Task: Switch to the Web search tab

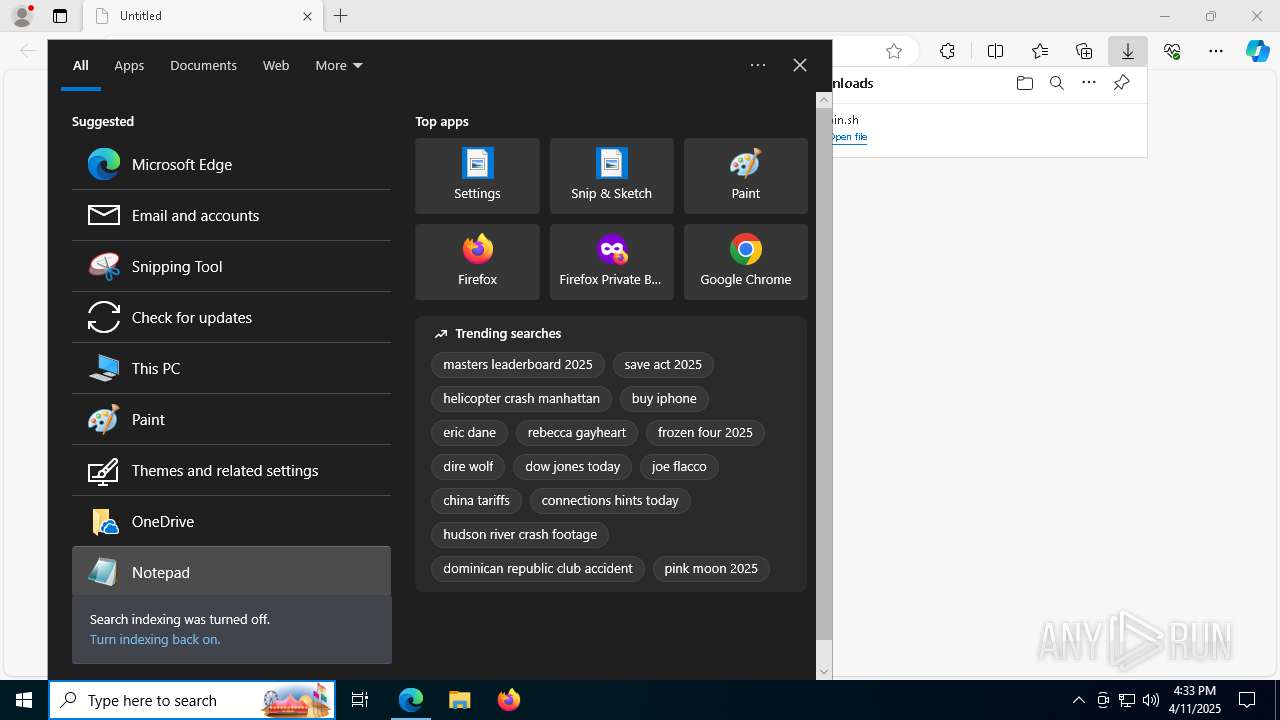Action: (276, 65)
